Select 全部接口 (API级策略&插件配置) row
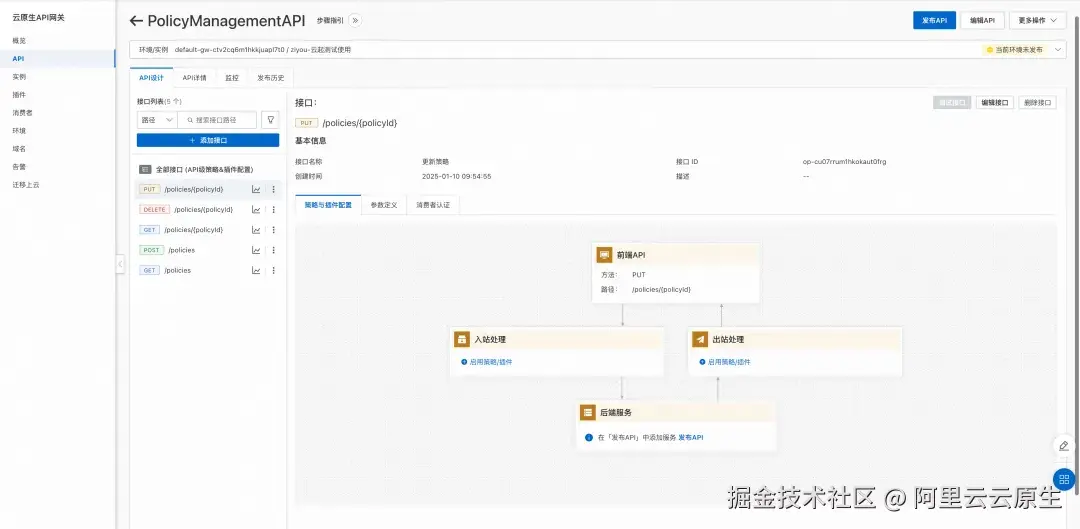Screen dimensions: 1080x529 [208, 169]
